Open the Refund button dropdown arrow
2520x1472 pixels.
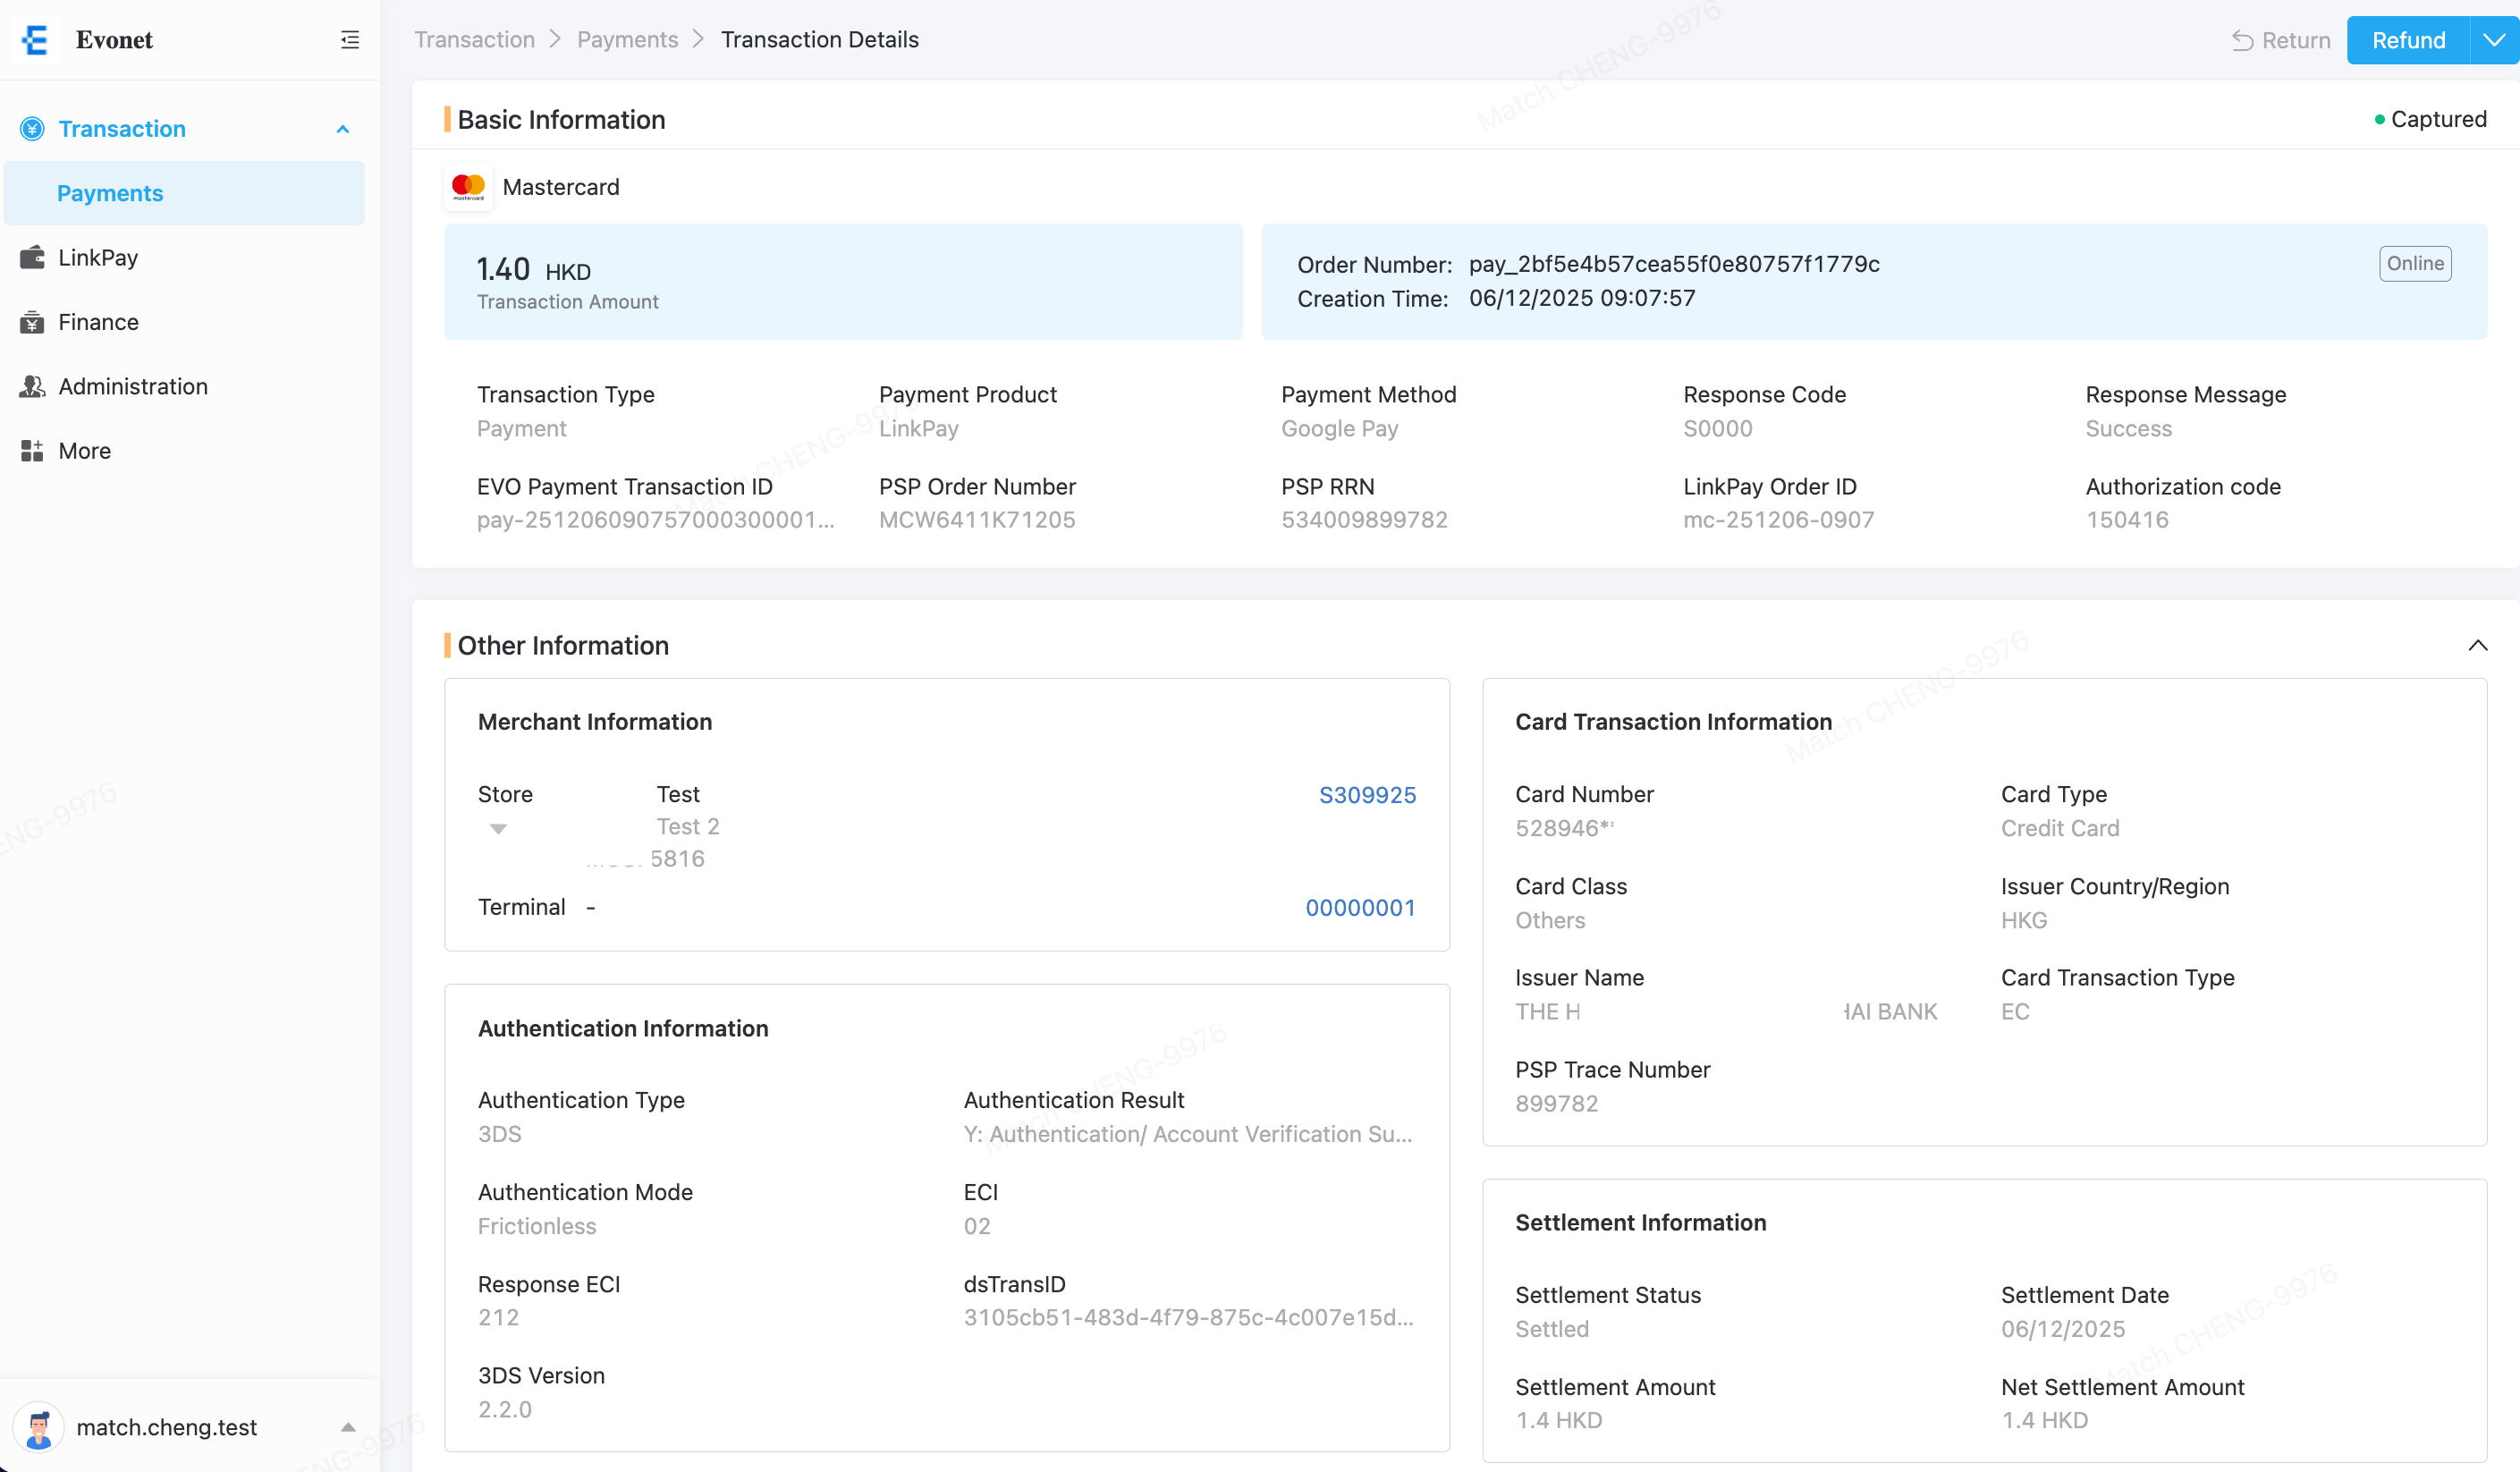click(x=2493, y=40)
